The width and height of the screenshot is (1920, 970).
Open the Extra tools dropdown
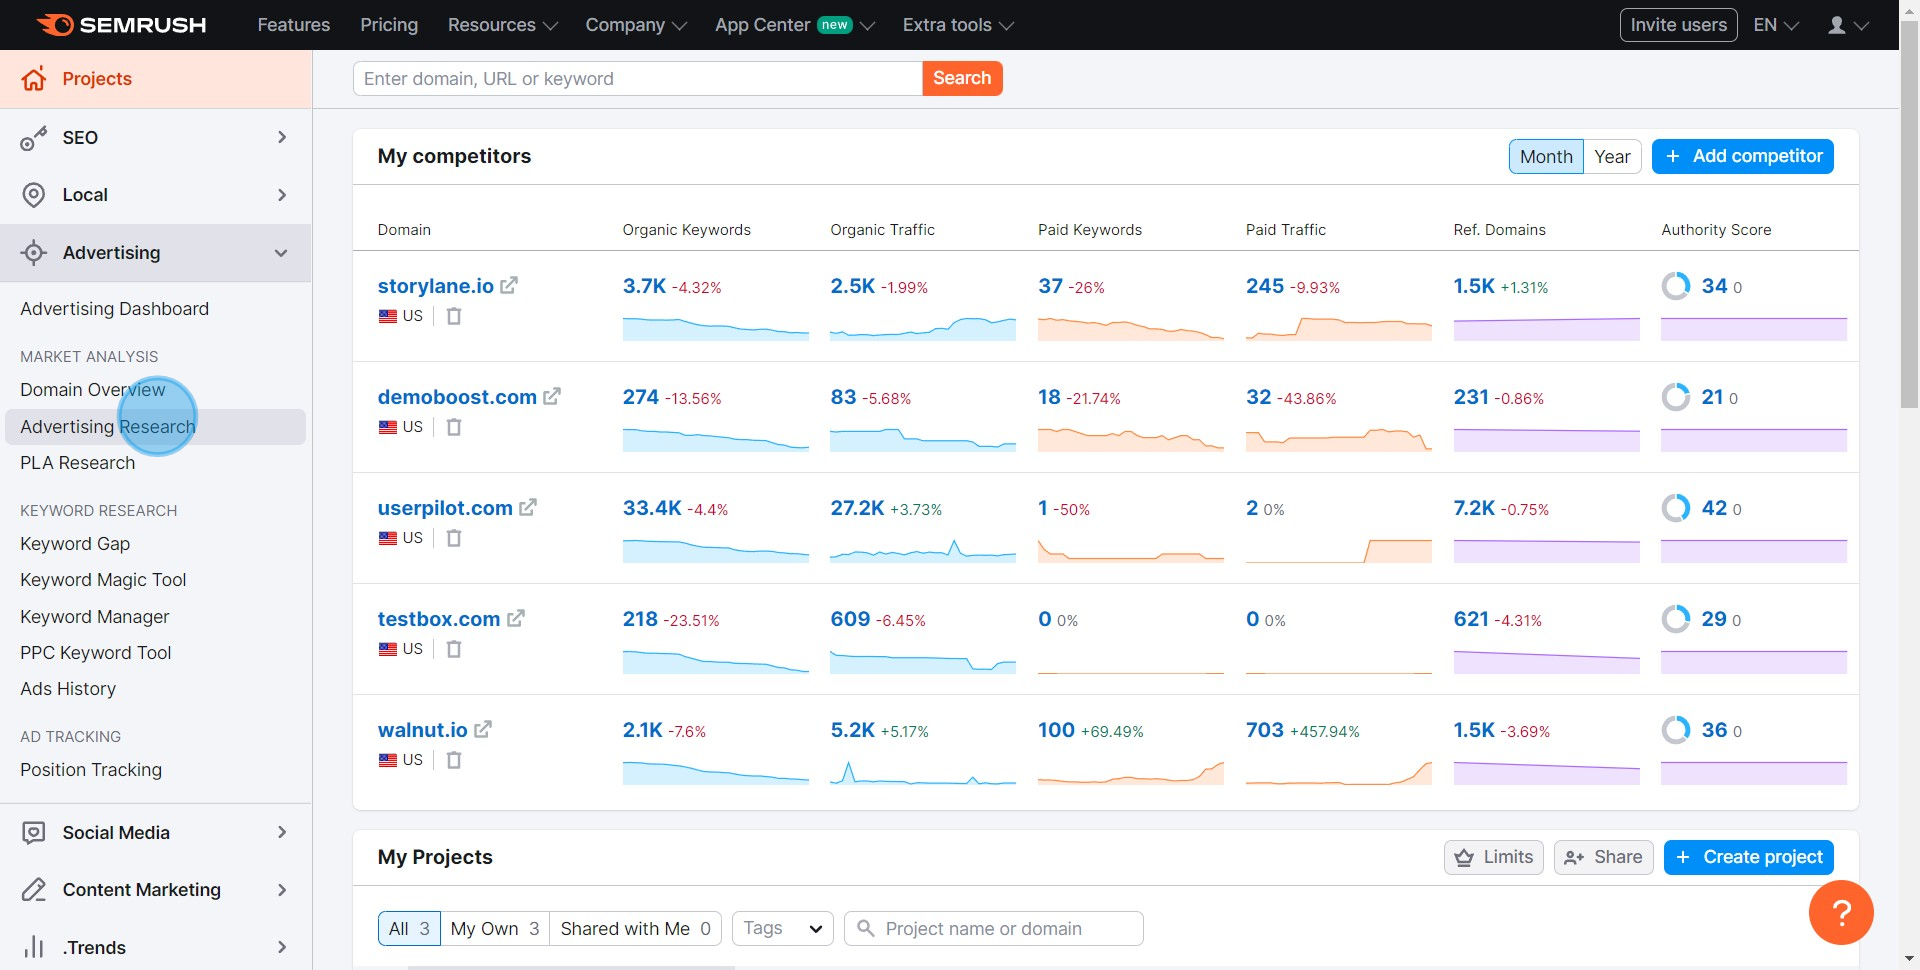pyautogui.click(x=958, y=25)
